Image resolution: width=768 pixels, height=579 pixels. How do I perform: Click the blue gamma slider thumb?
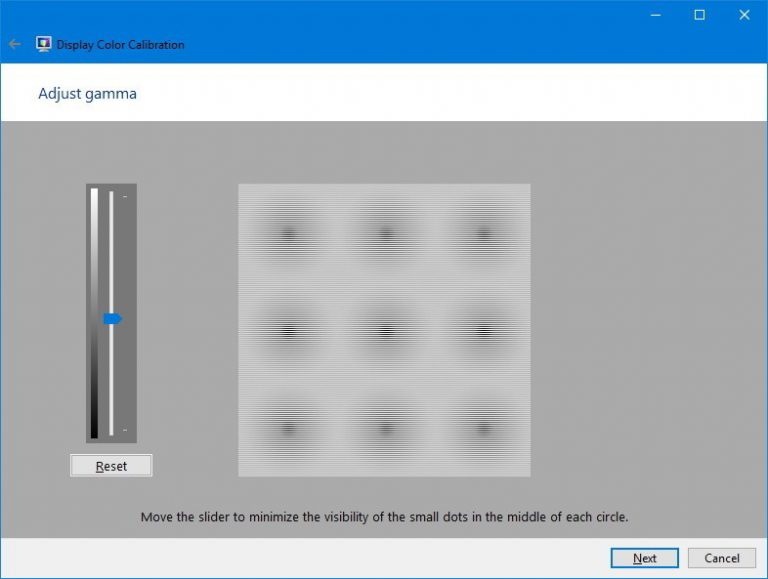(x=112, y=319)
